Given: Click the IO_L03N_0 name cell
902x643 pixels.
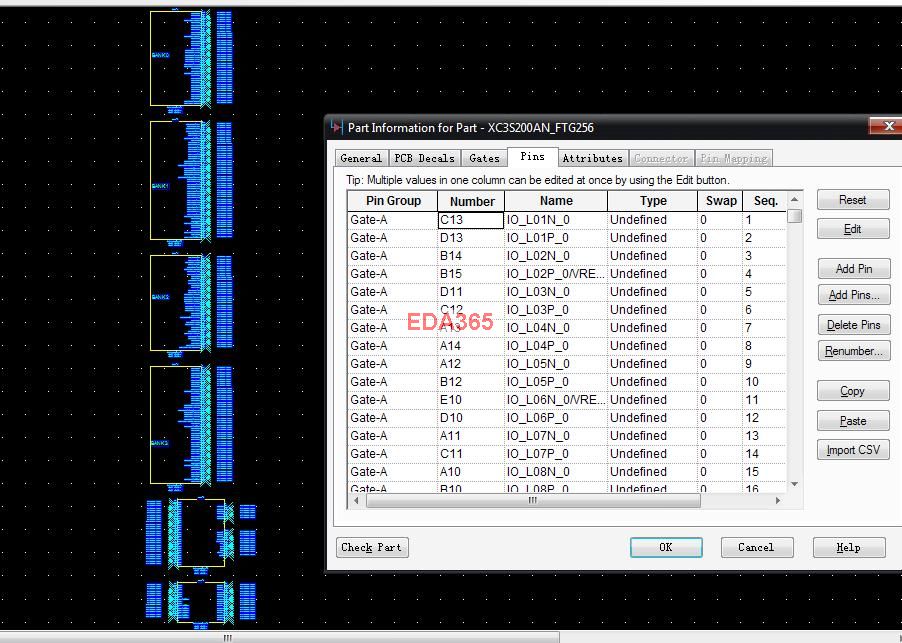Looking at the screenshot, I should (x=556, y=292).
